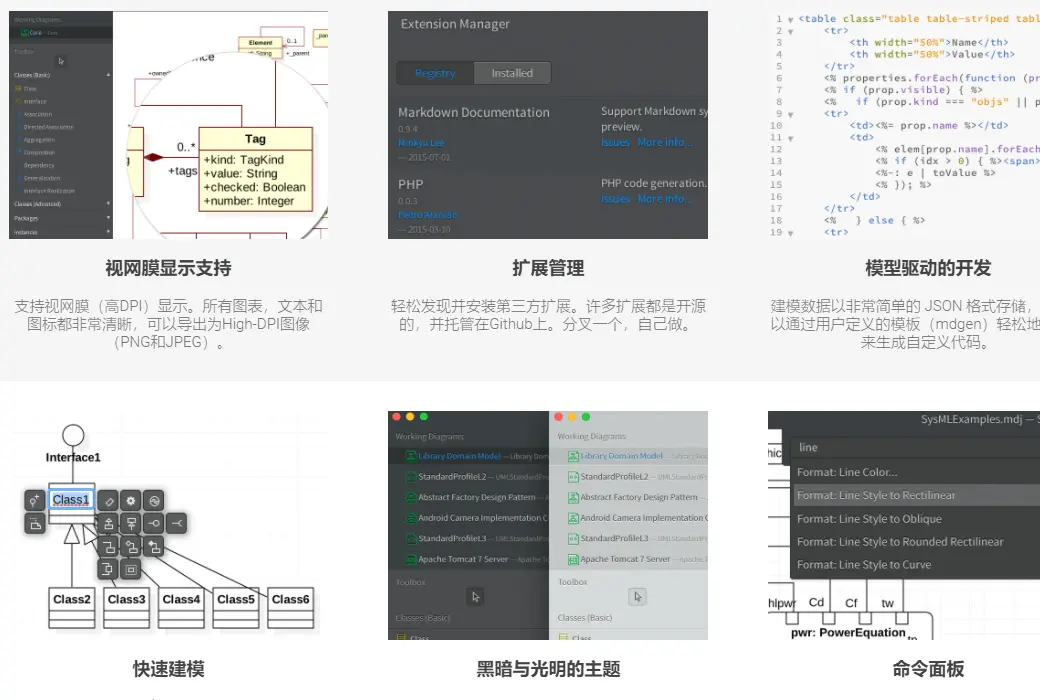Screen dimensions: 1040x700
Task: Fold code block at line 19
Action: tap(791, 234)
